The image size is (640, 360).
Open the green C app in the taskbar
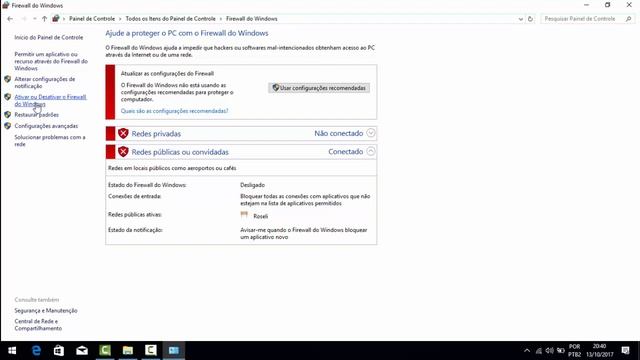(x=105, y=351)
